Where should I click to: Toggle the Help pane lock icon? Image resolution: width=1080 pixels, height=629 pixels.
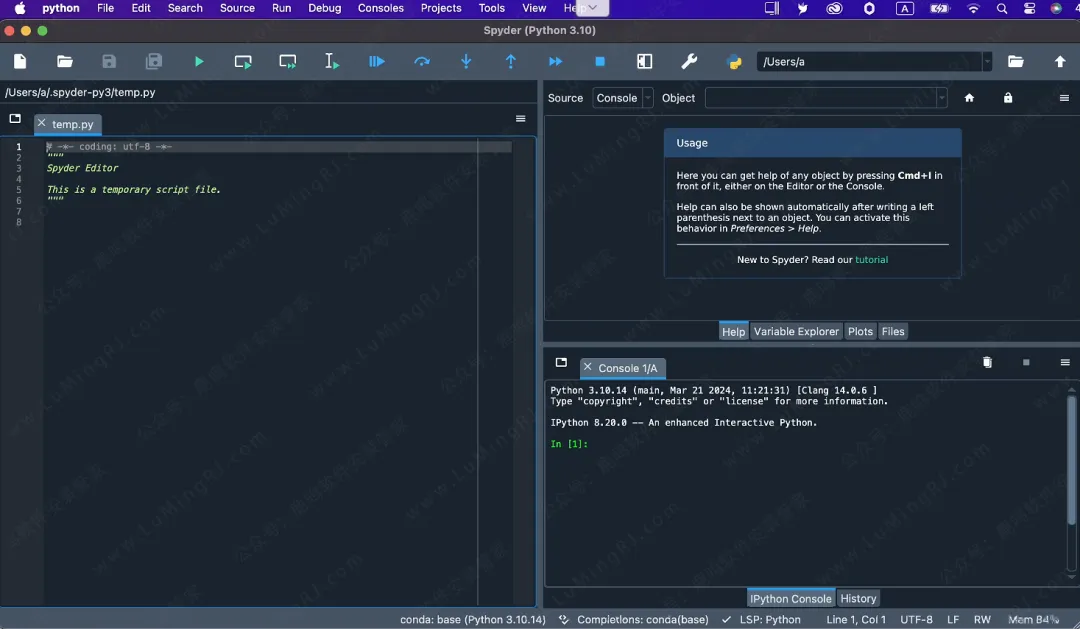coord(1007,98)
